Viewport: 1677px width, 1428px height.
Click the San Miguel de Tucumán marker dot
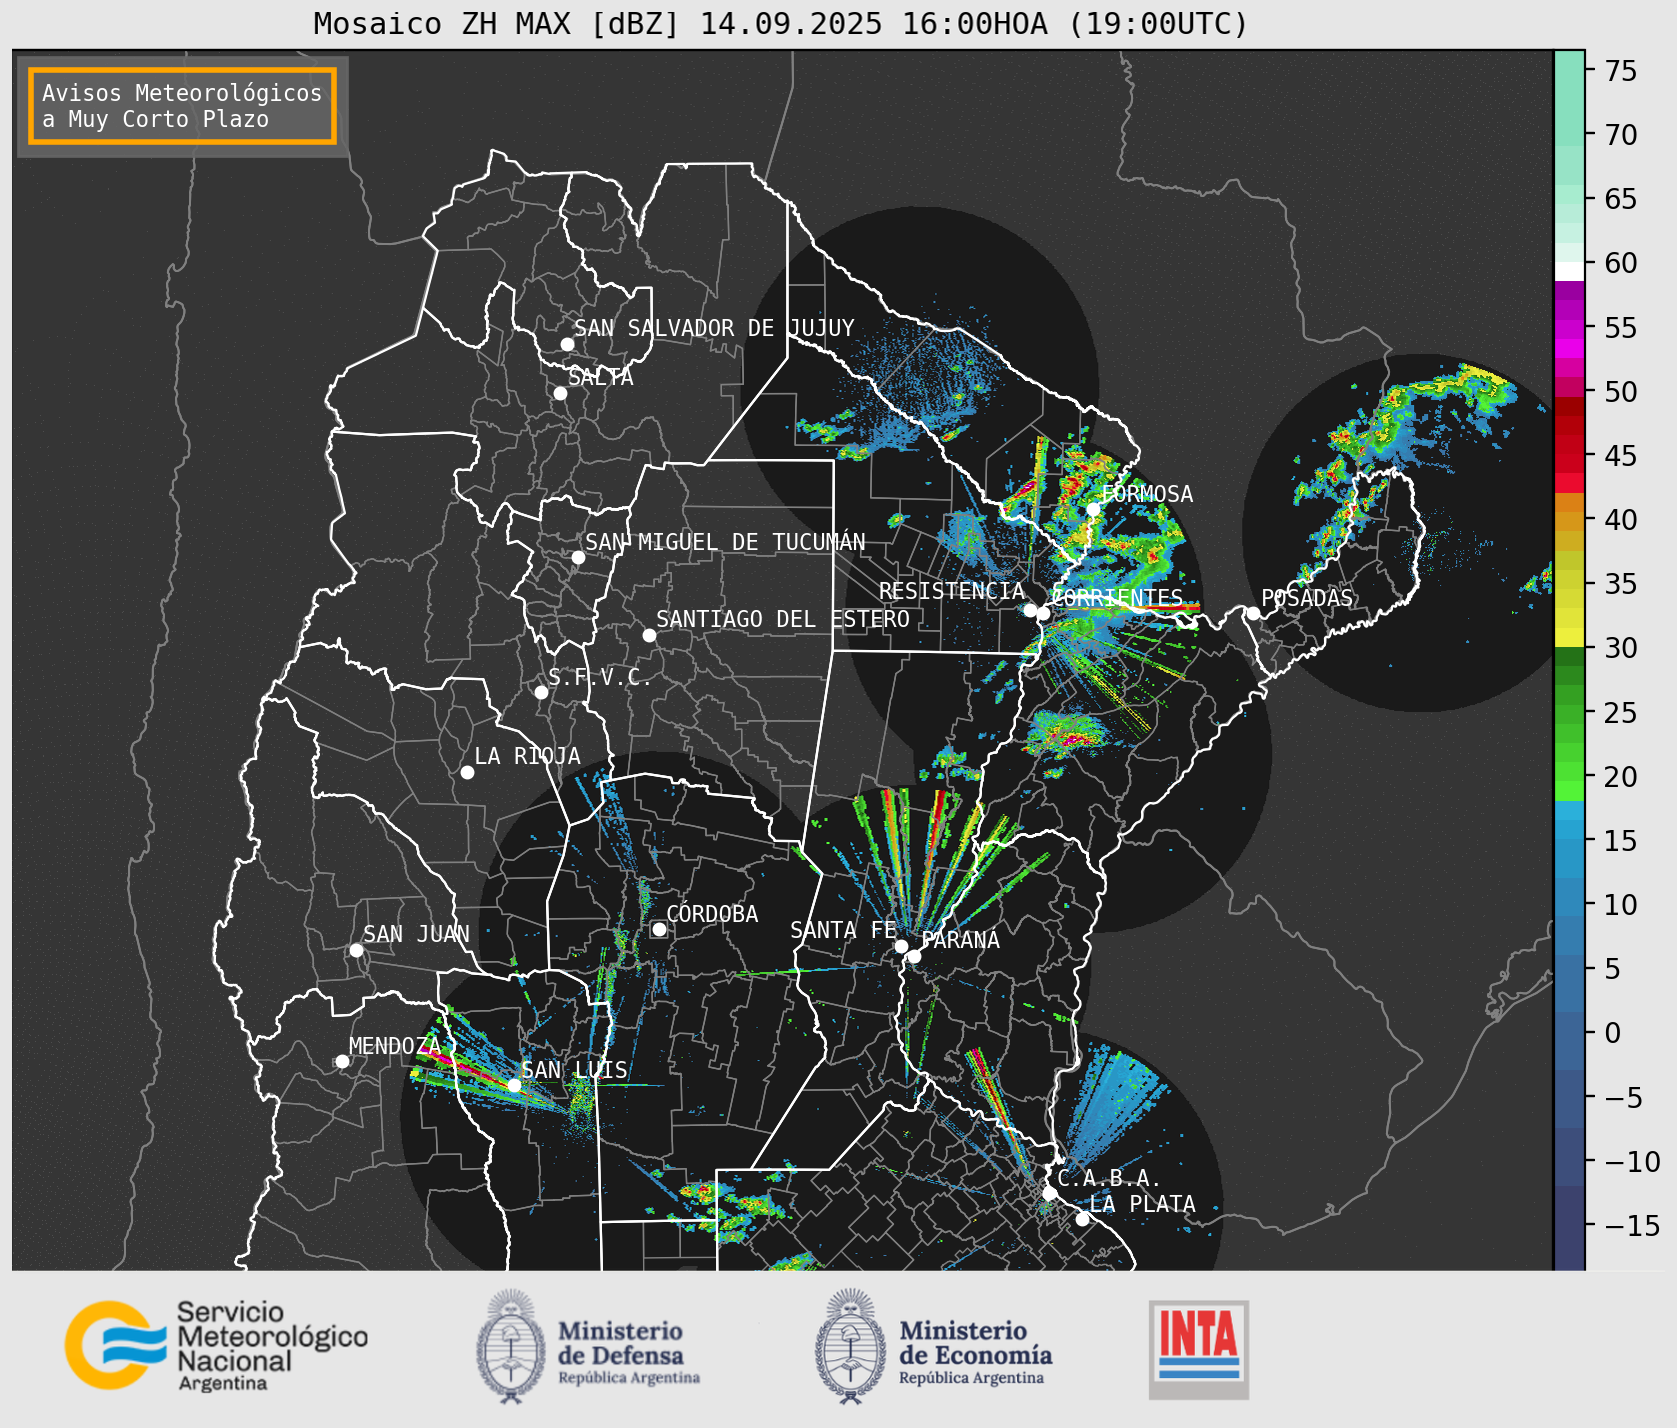point(578,557)
